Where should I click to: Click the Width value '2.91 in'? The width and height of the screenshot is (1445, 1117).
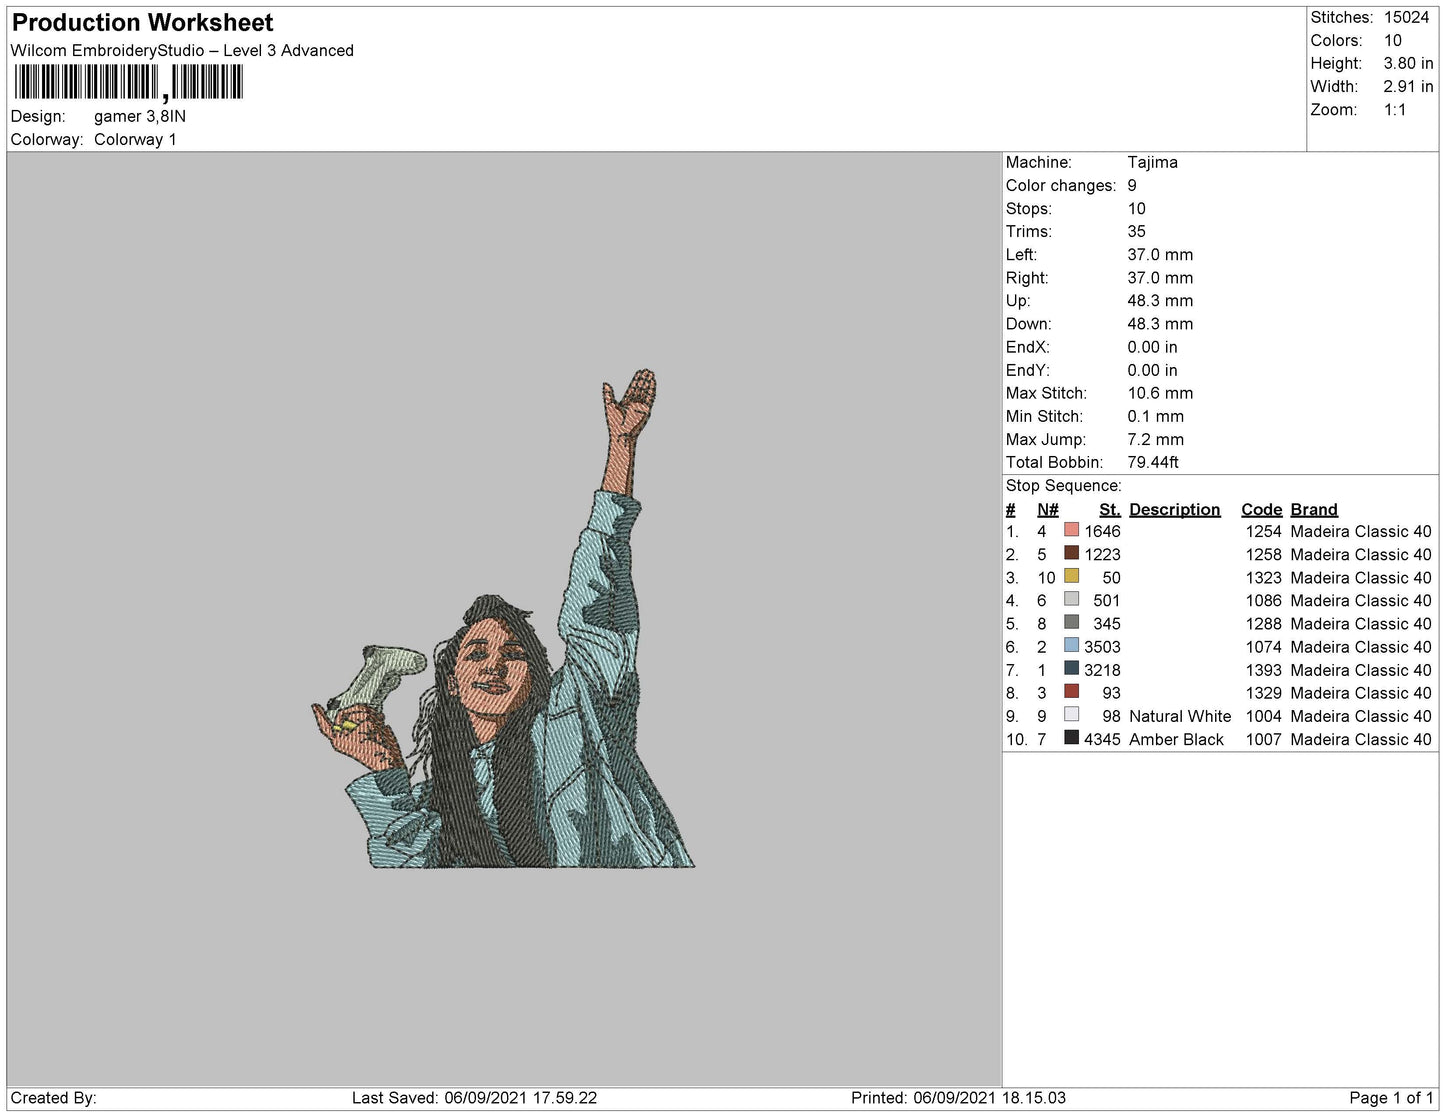point(1408,86)
